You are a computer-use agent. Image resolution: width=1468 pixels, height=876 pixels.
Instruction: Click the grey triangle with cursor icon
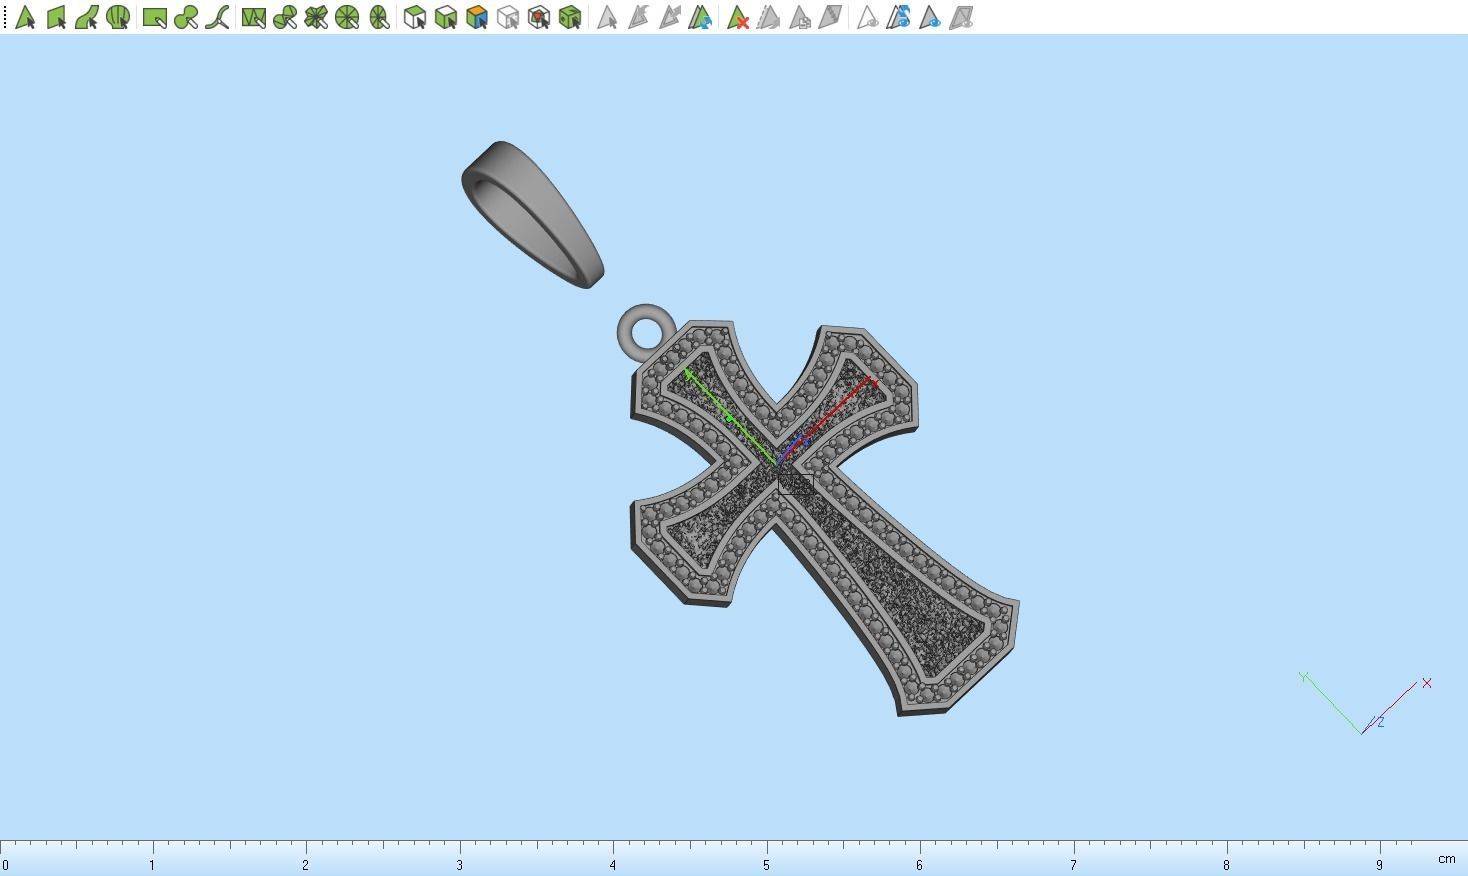(607, 17)
